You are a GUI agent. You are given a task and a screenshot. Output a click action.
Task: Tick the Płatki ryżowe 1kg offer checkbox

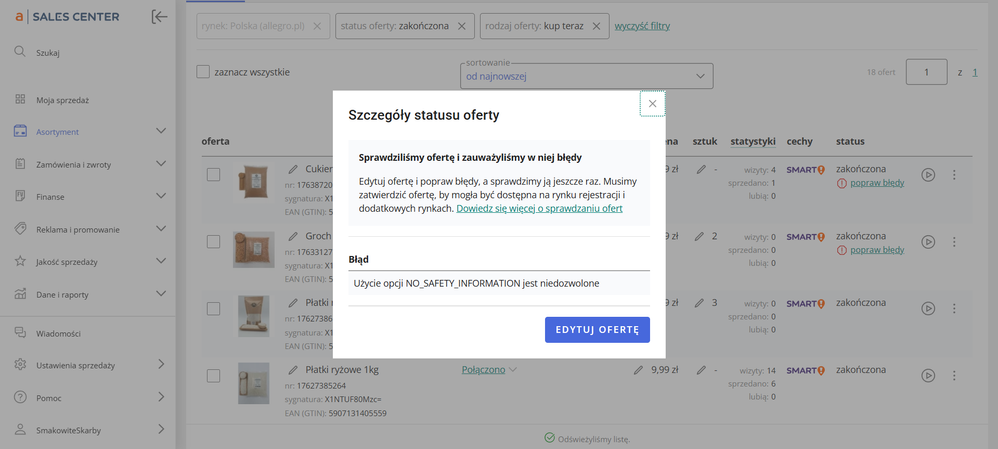click(213, 376)
